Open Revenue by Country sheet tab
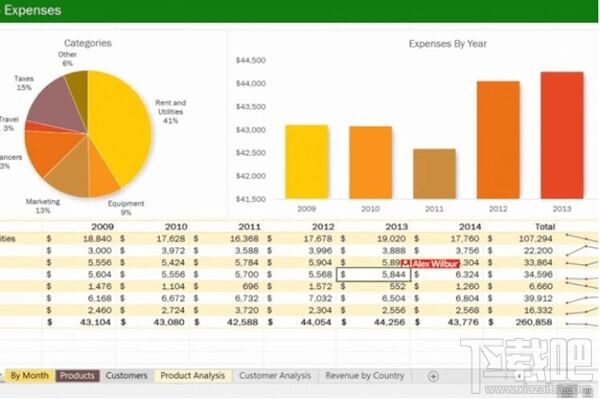Viewport: 600px width, 399px height. (365, 376)
